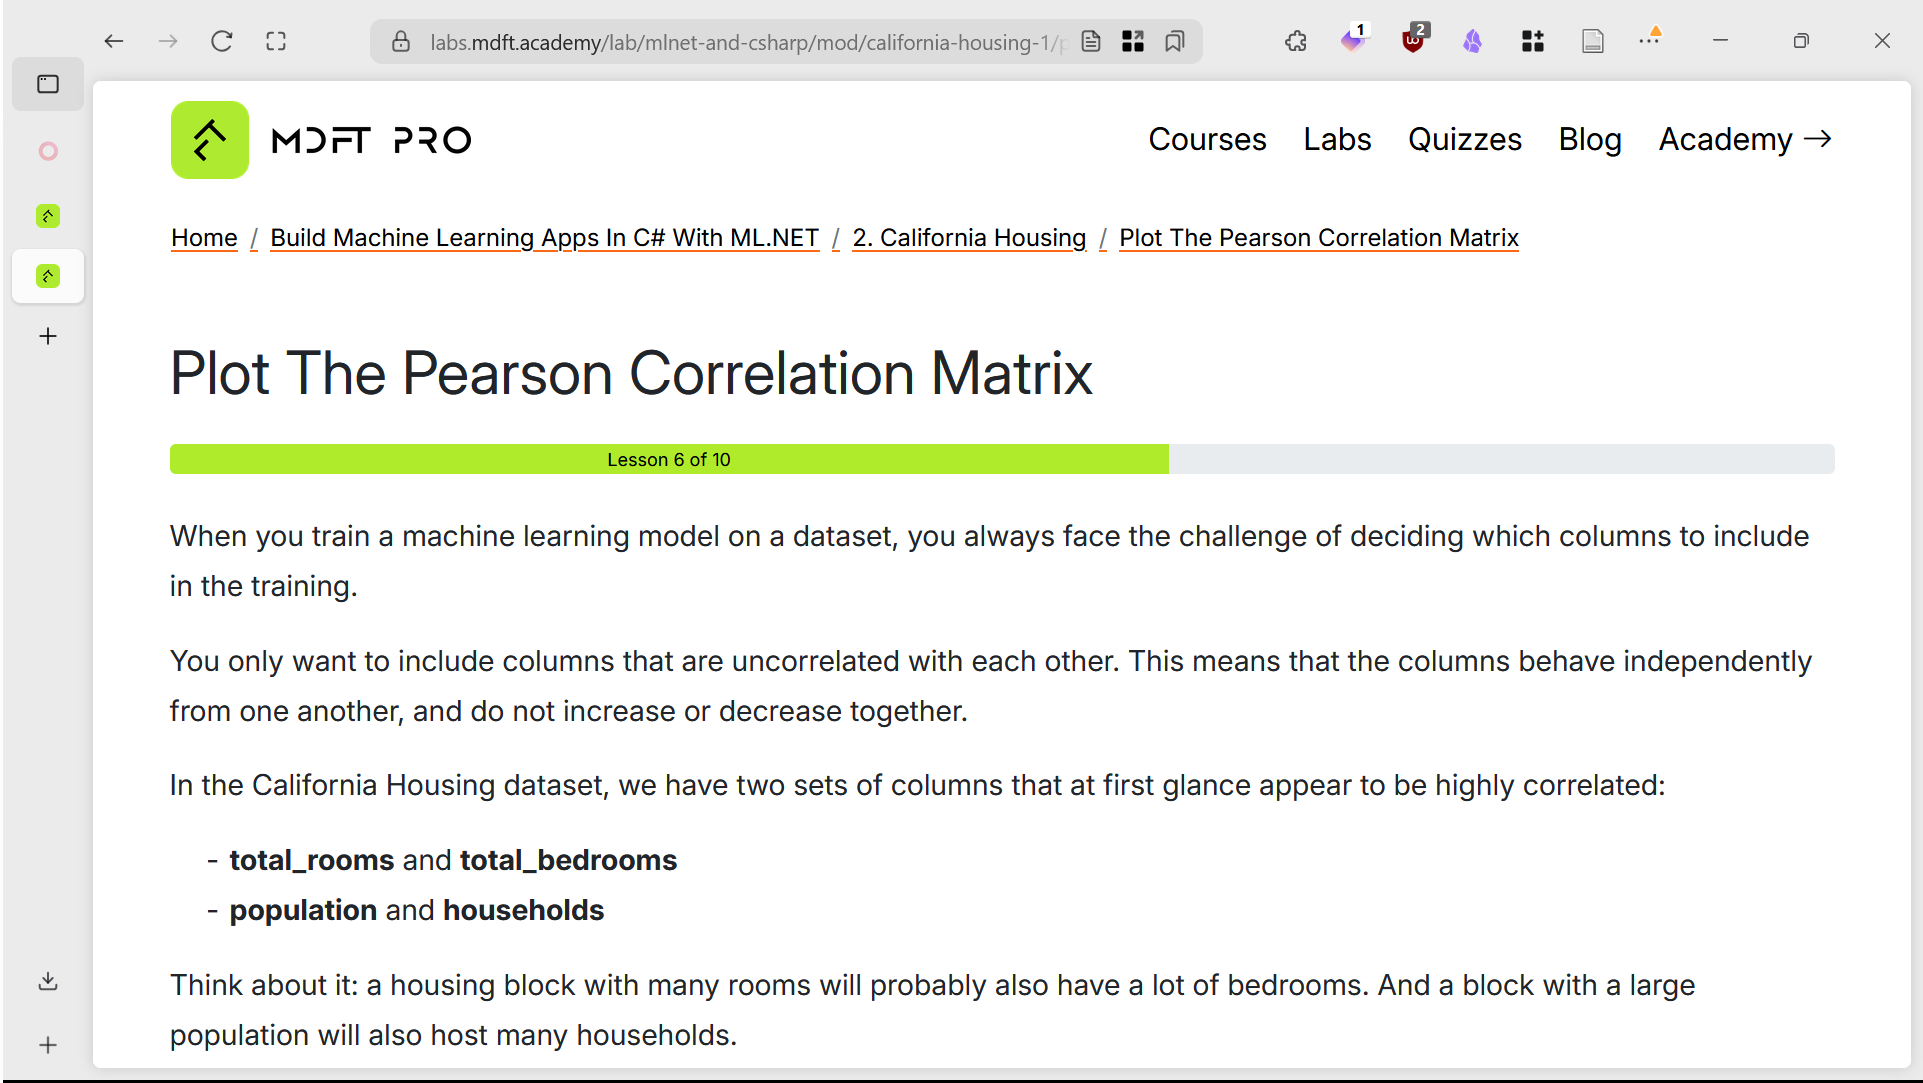
Task: Click the address bar URL field
Action: [740, 42]
